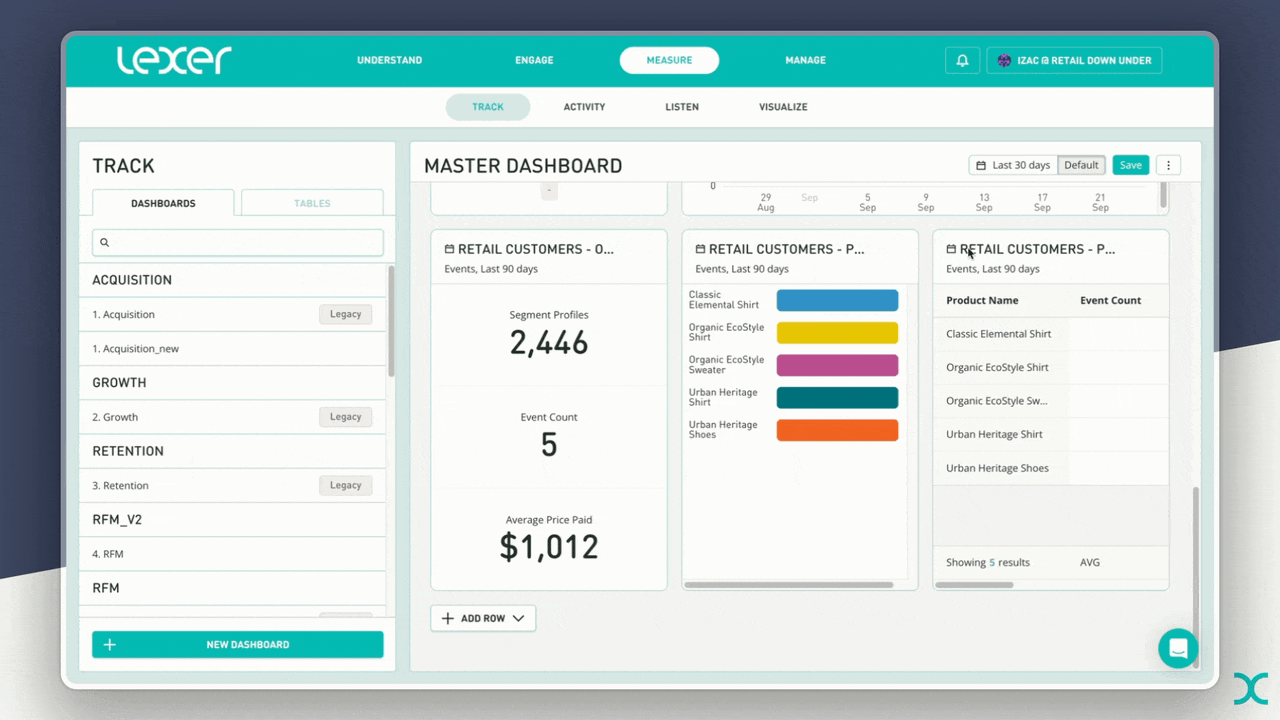The image size is (1280, 720).
Task: Open the 1. Acquisition_new dashboard
Action: coord(232,348)
